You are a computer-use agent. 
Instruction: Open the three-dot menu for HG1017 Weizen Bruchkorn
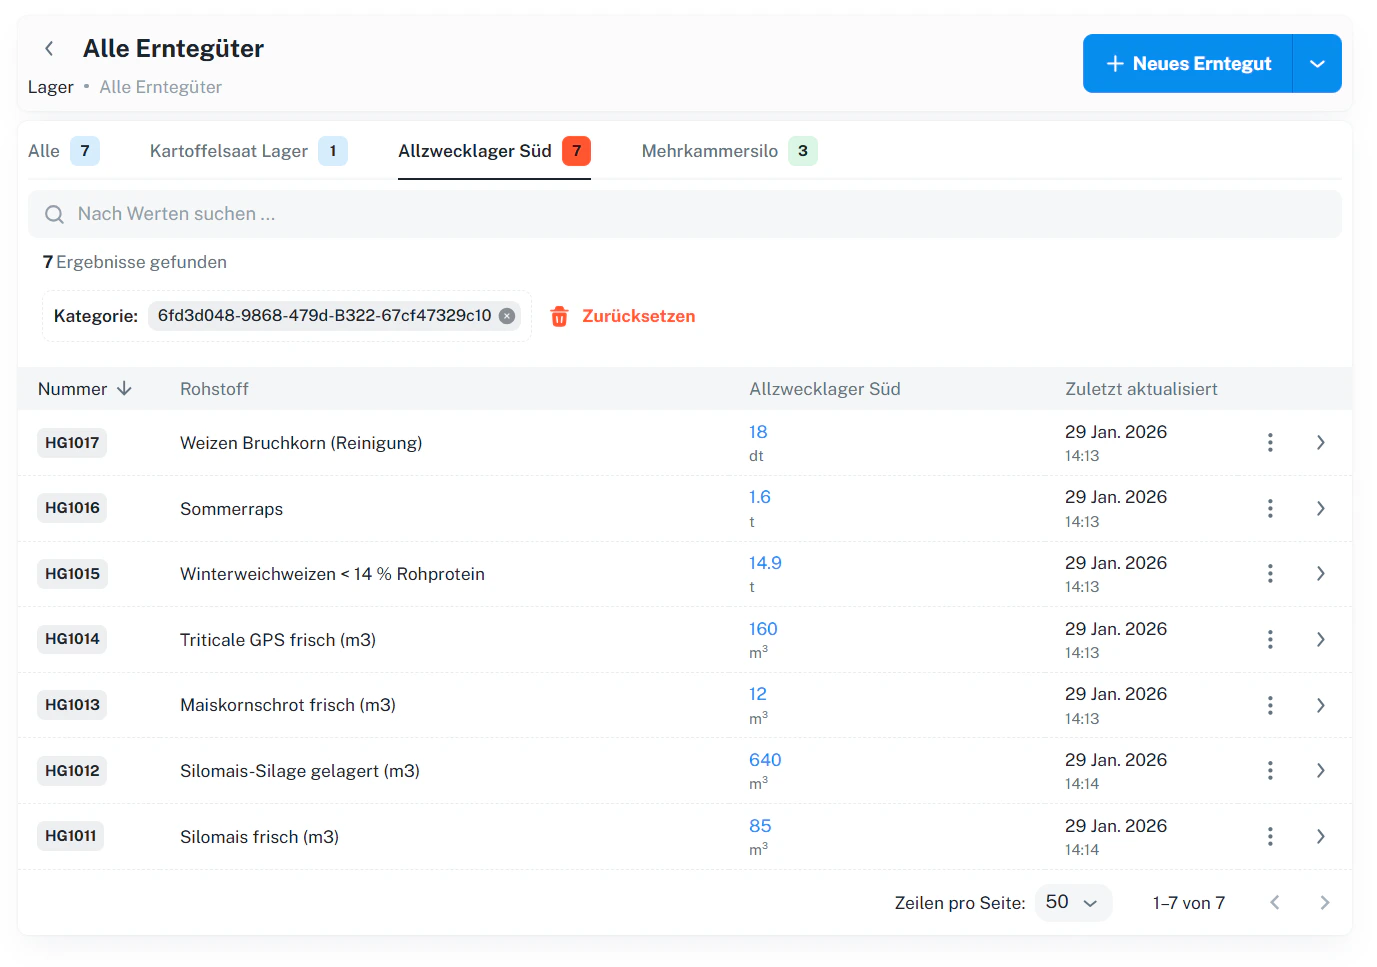tap(1270, 442)
